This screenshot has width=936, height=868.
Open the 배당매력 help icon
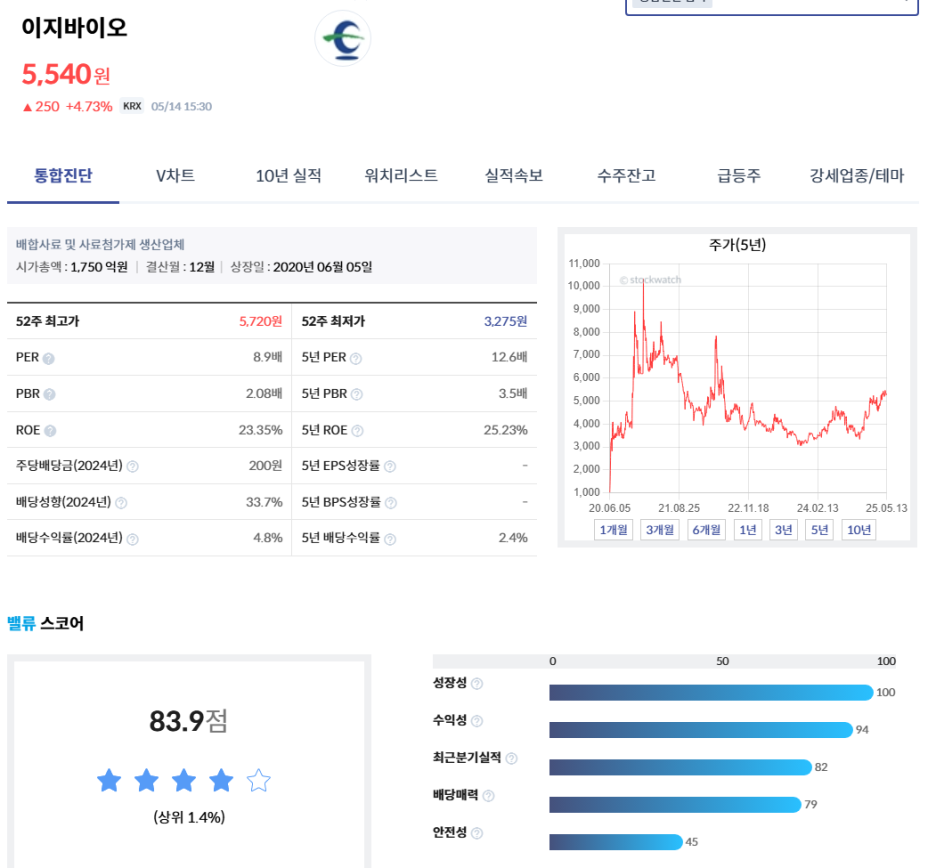pyautogui.click(x=488, y=796)
